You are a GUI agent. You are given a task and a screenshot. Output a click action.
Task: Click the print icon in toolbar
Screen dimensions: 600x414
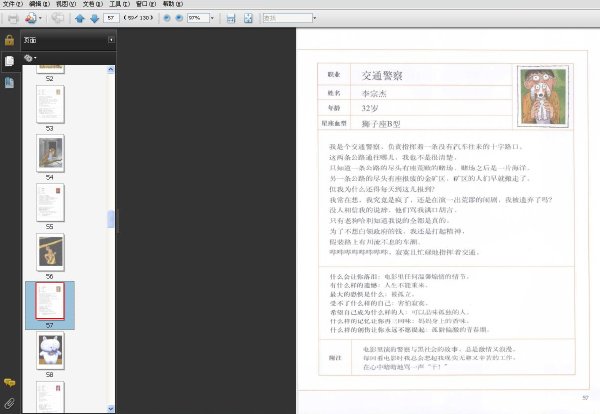pyautogui.click(x=13, y=18)
